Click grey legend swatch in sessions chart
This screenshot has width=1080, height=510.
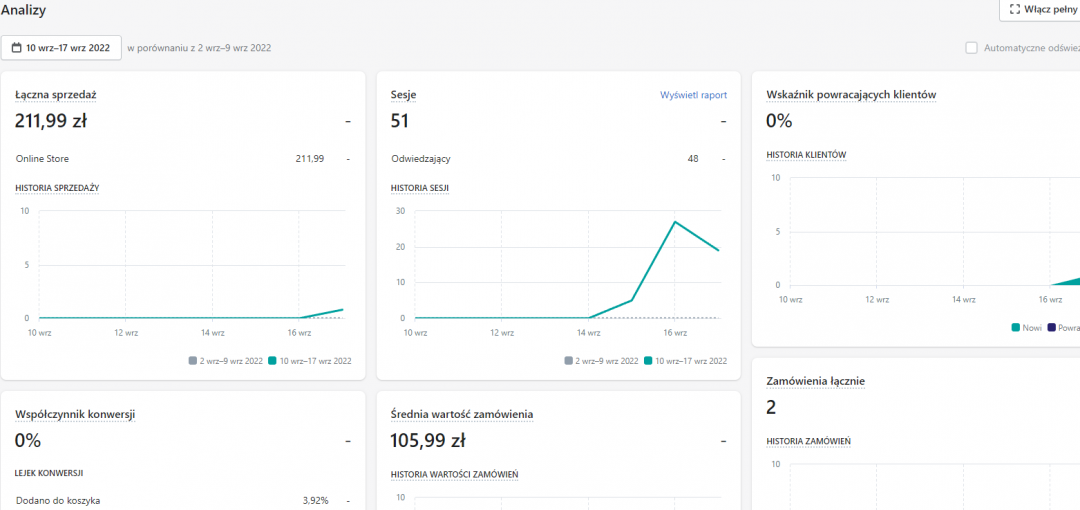569,361
